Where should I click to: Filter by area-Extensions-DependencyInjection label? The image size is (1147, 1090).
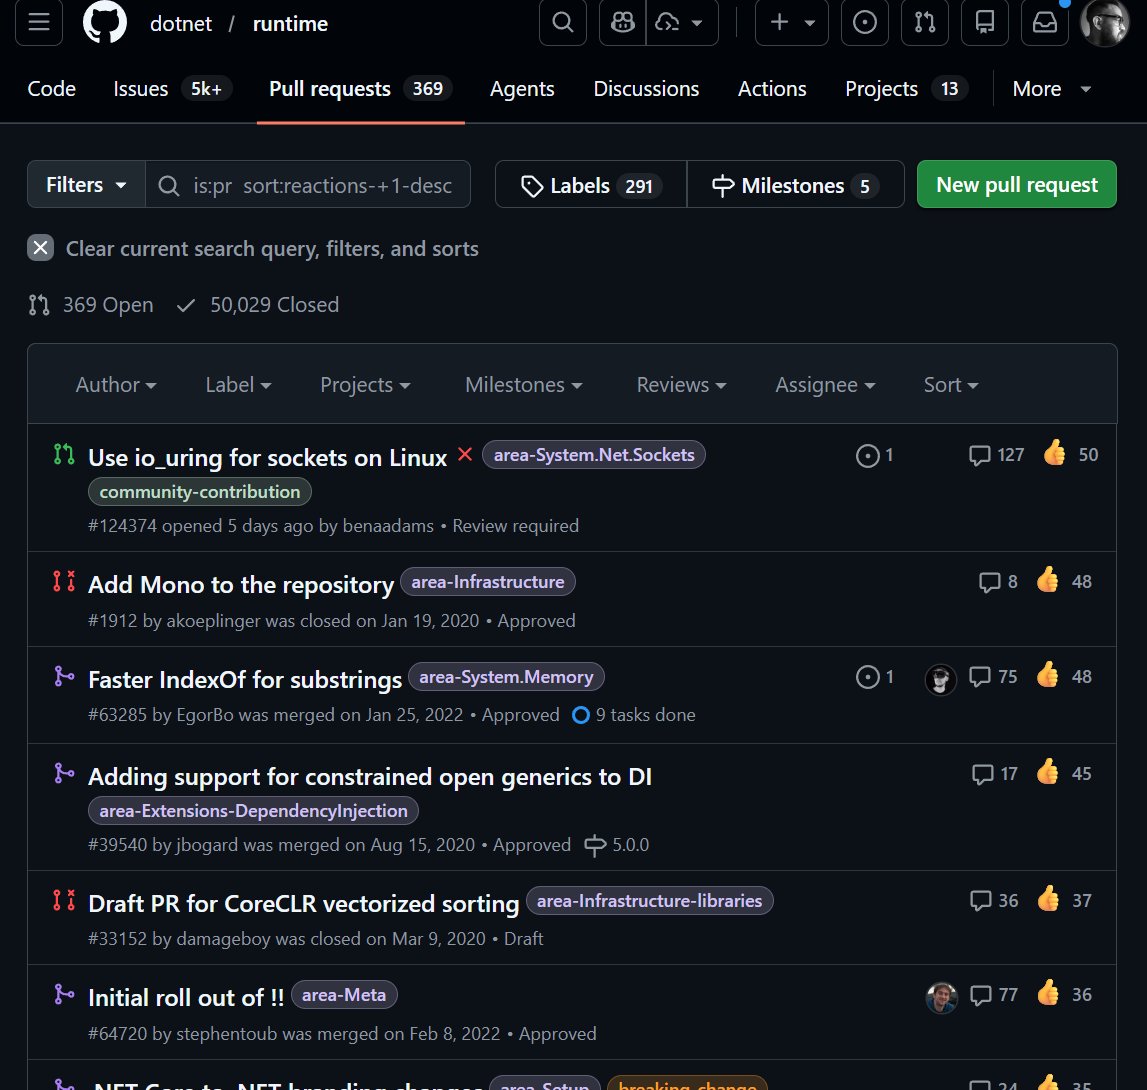pyautogui.click(x=253, y=811)
